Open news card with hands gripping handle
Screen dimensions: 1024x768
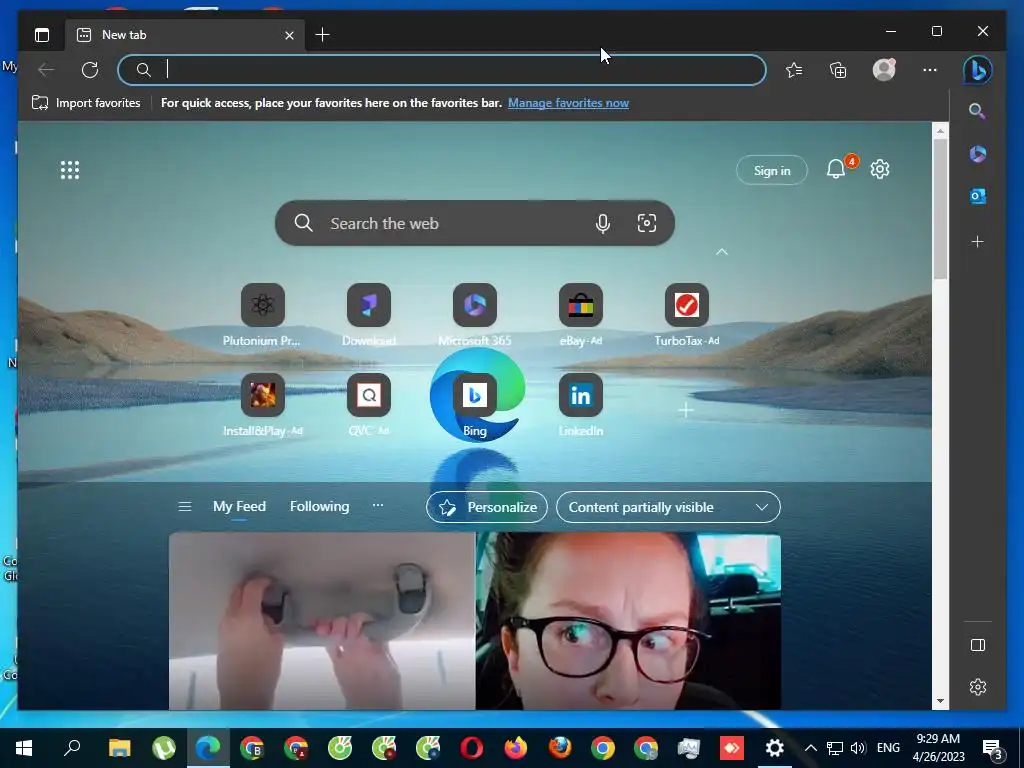322,621
